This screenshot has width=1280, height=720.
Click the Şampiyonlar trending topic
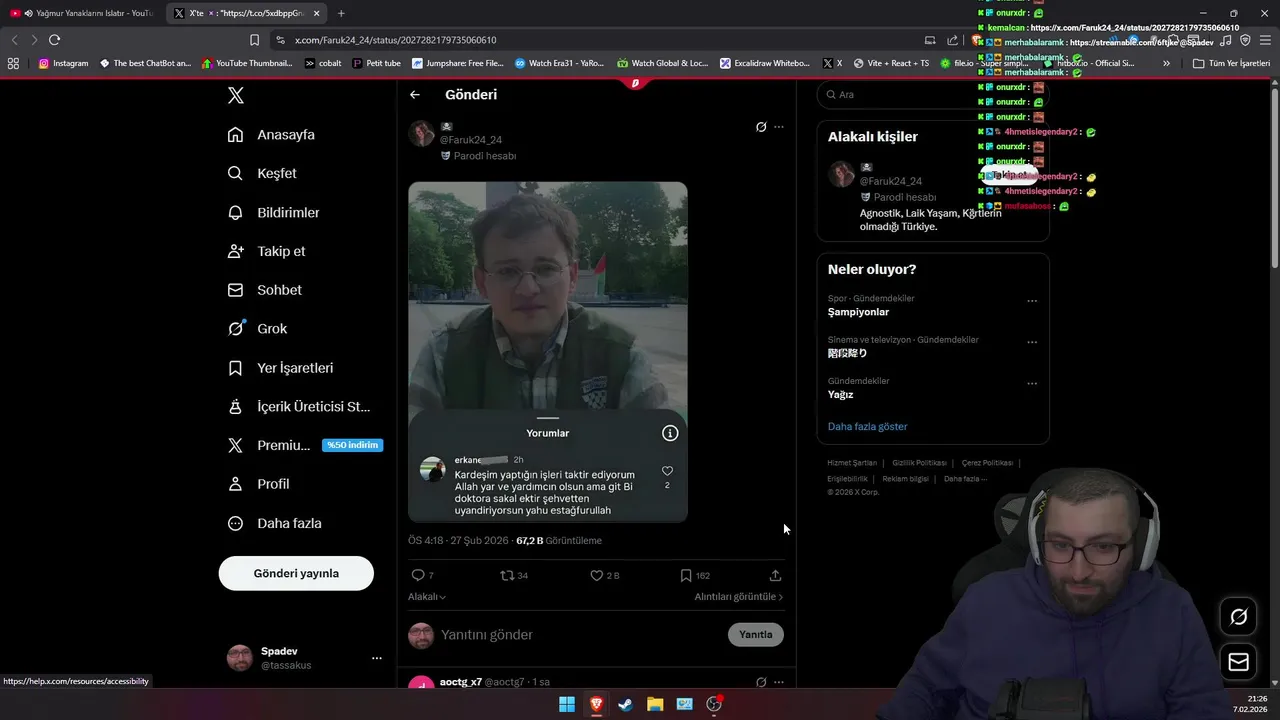tap(858, 312)
